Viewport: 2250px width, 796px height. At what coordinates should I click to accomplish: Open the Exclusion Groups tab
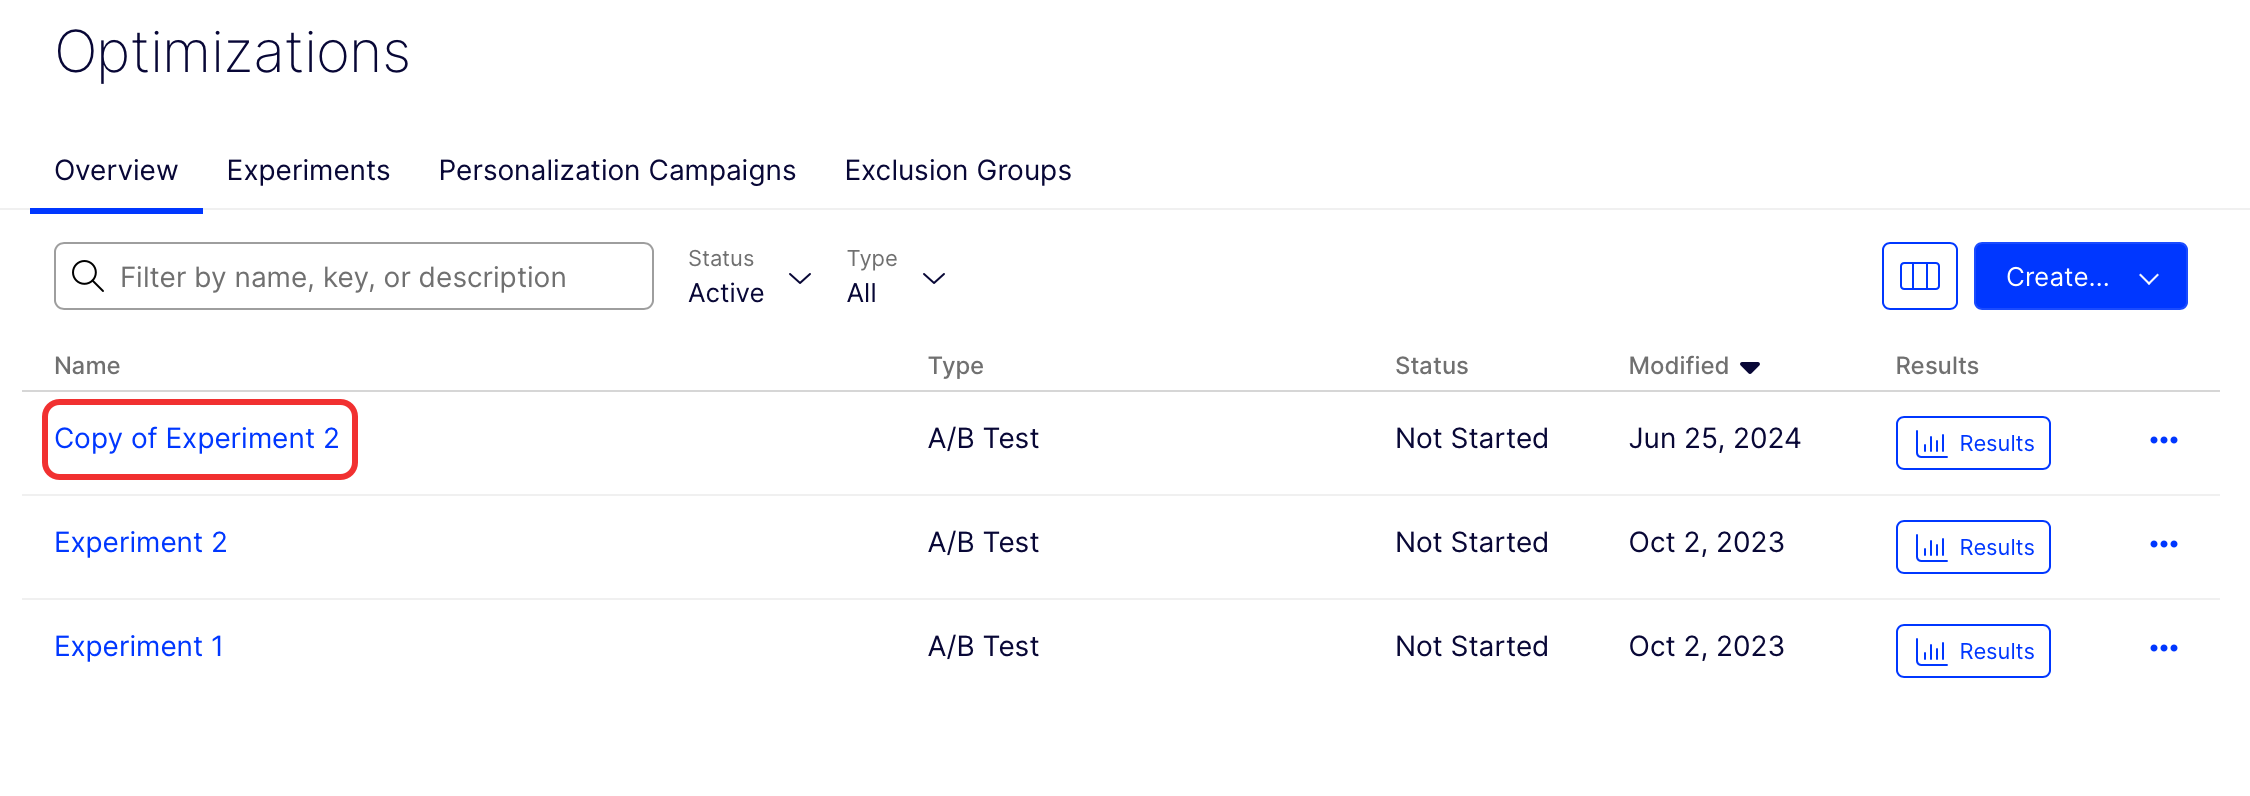(957, 171)
